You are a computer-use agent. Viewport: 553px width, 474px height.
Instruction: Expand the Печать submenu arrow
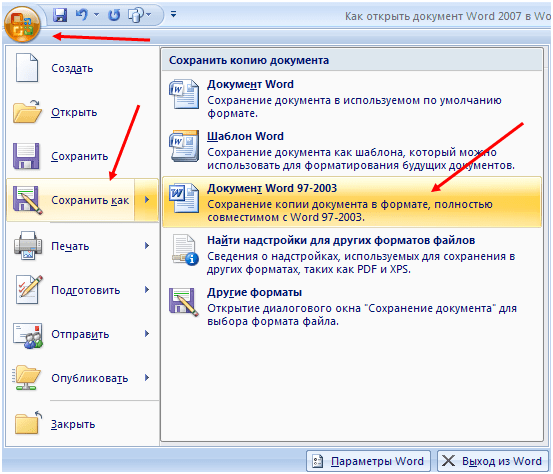coord(147,246)
